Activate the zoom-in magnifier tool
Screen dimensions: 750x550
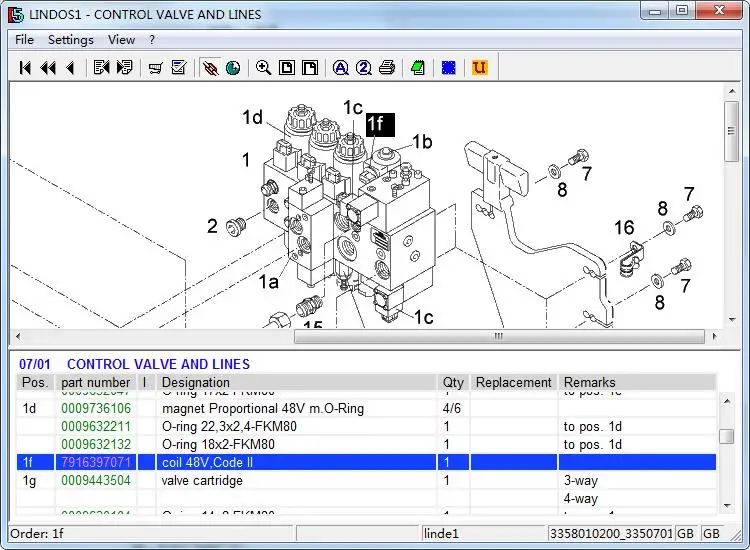click(264, 67)
